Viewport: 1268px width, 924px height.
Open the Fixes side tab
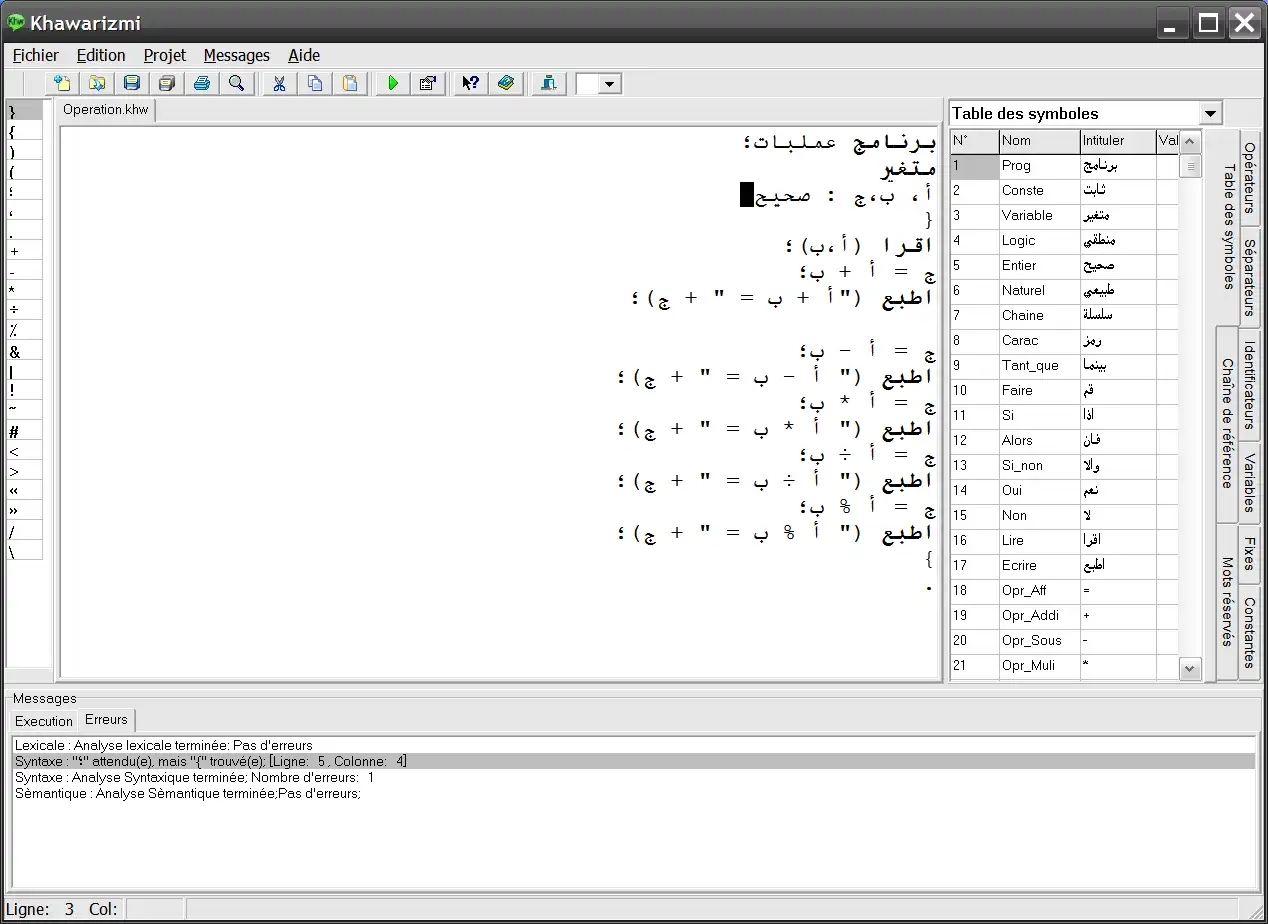1250,554
